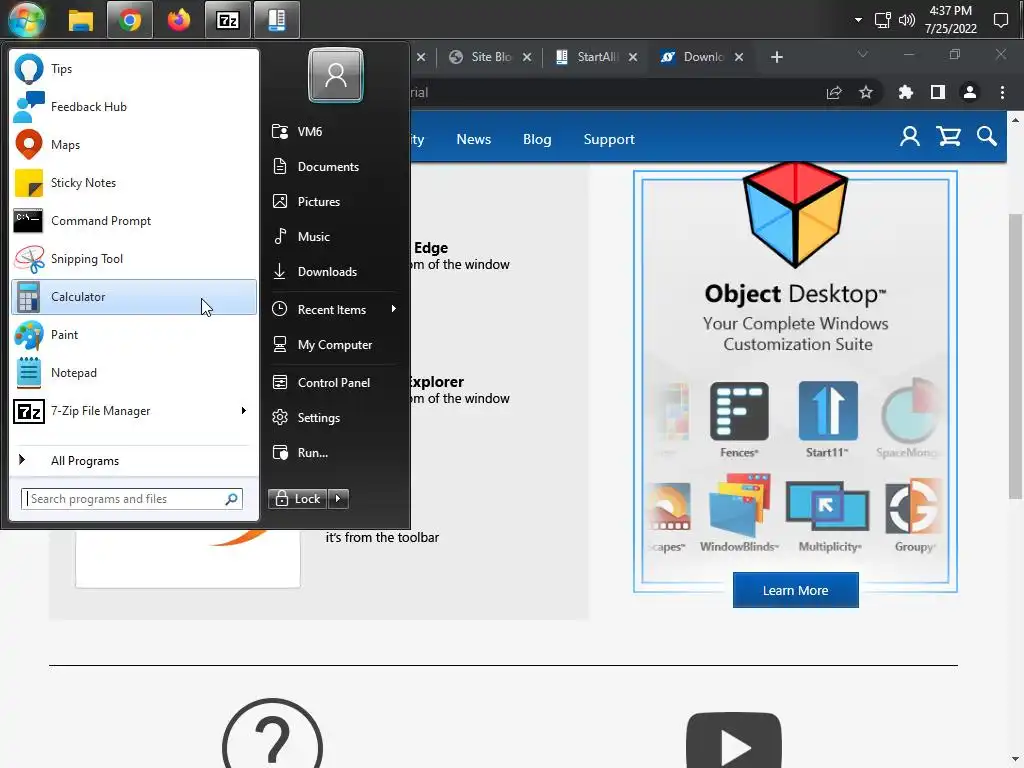This screenshot has width=1024, height=768.
Task: Open Maps in the Start menu
Action: pyautogui.click(x=134, y=144)
